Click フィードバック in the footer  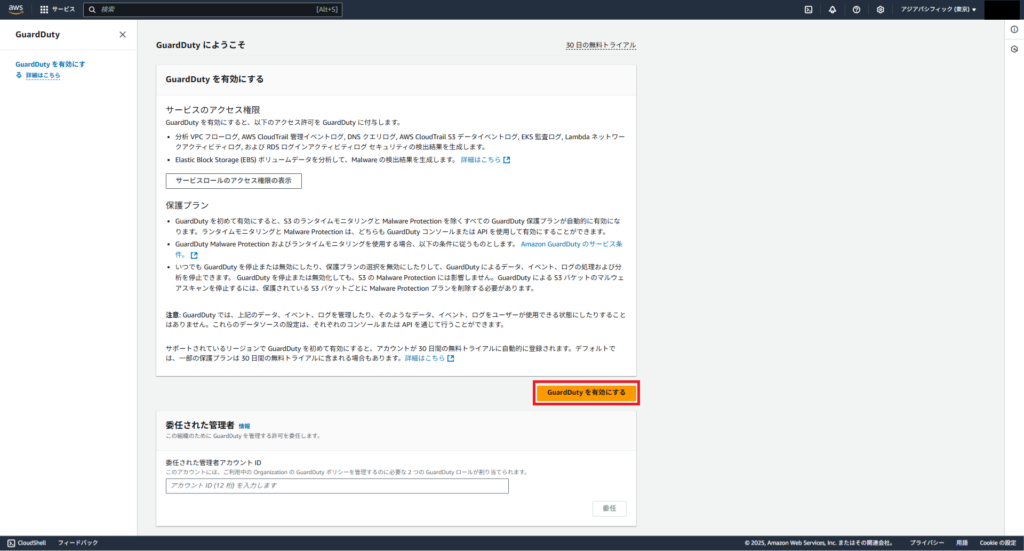point(78,543)
